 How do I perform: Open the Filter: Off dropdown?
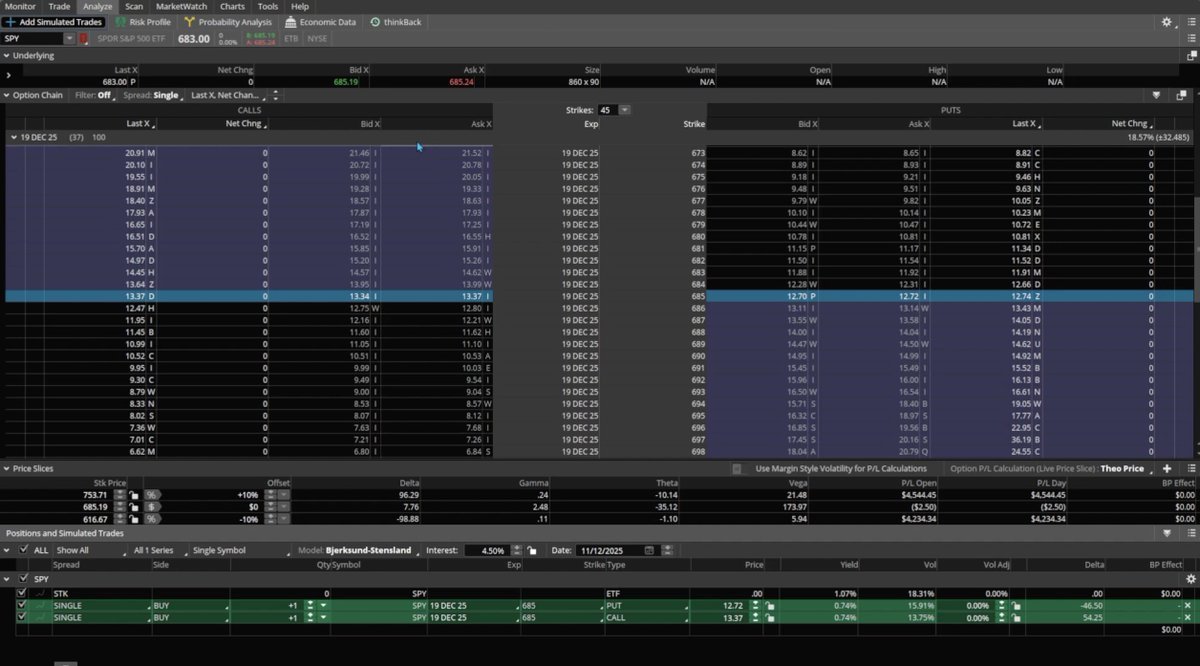point(94,96)
